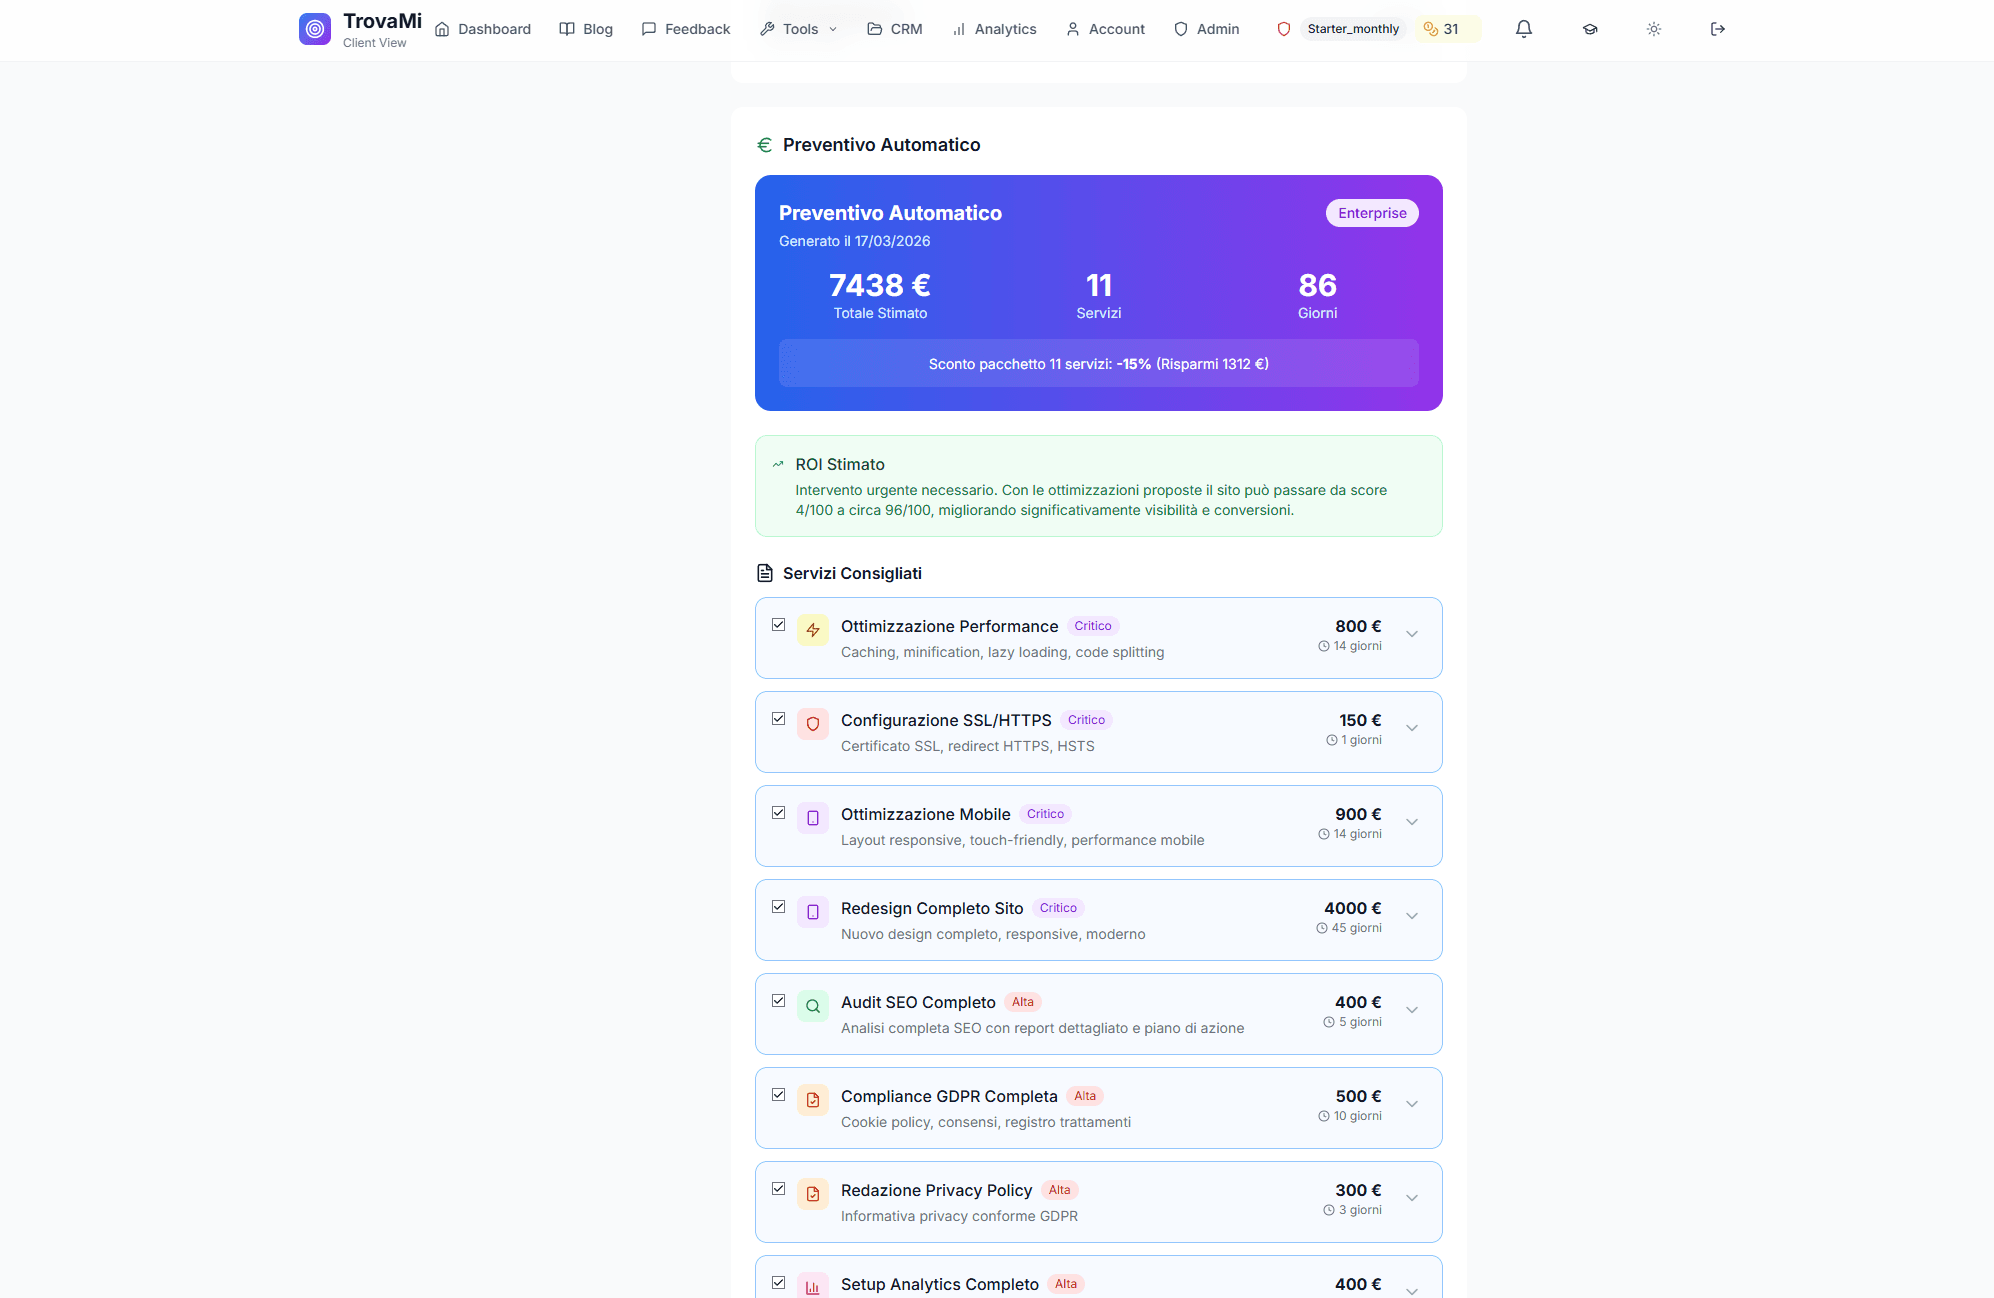The width and height of the screenshot is (1994, 1298).
Task: Click the TrovaMi target logo
Action: [x=315, y=29]
